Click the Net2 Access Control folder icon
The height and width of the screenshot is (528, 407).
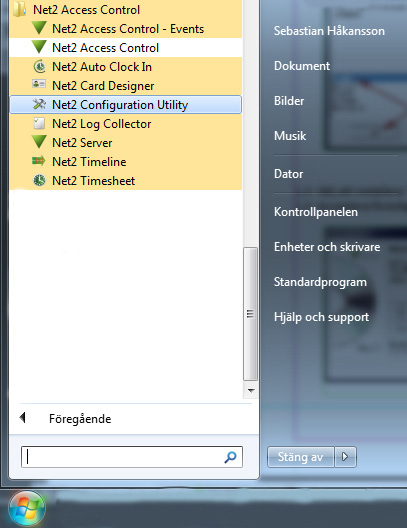pos(19,9)
